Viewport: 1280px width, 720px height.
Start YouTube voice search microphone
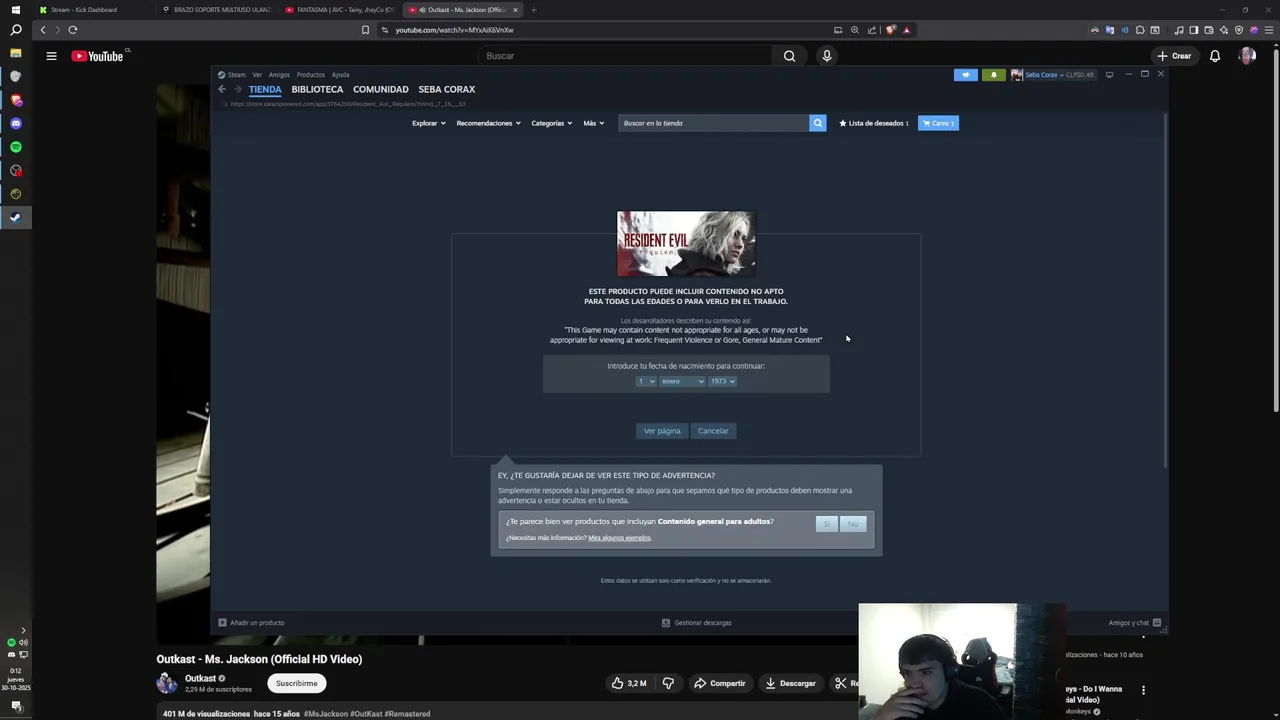826,56
